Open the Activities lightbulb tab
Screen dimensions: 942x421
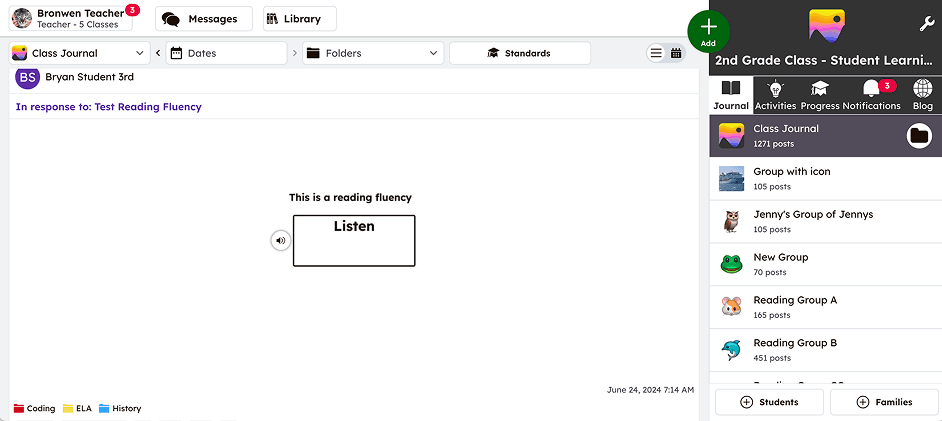tap(775, 94)
